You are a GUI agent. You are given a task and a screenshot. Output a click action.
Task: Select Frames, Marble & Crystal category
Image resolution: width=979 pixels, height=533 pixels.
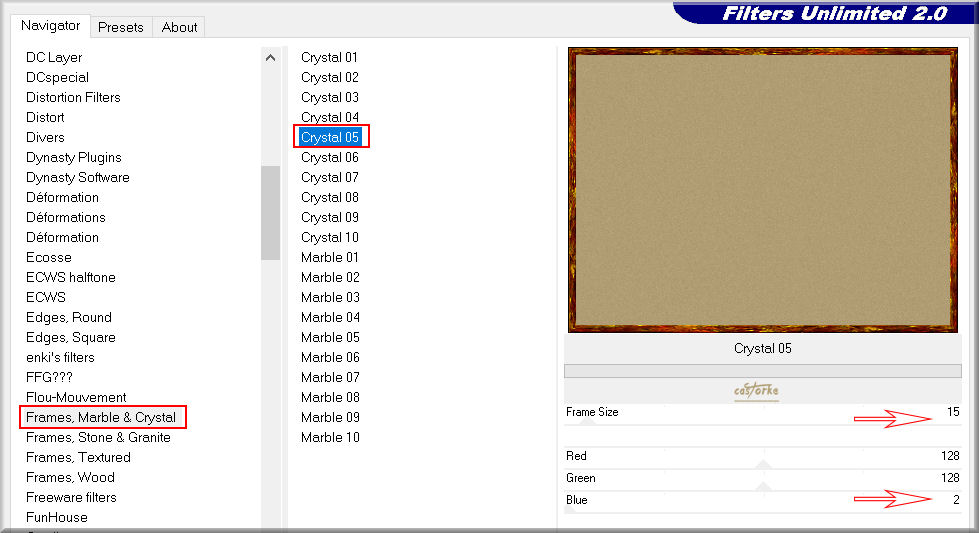101,417
